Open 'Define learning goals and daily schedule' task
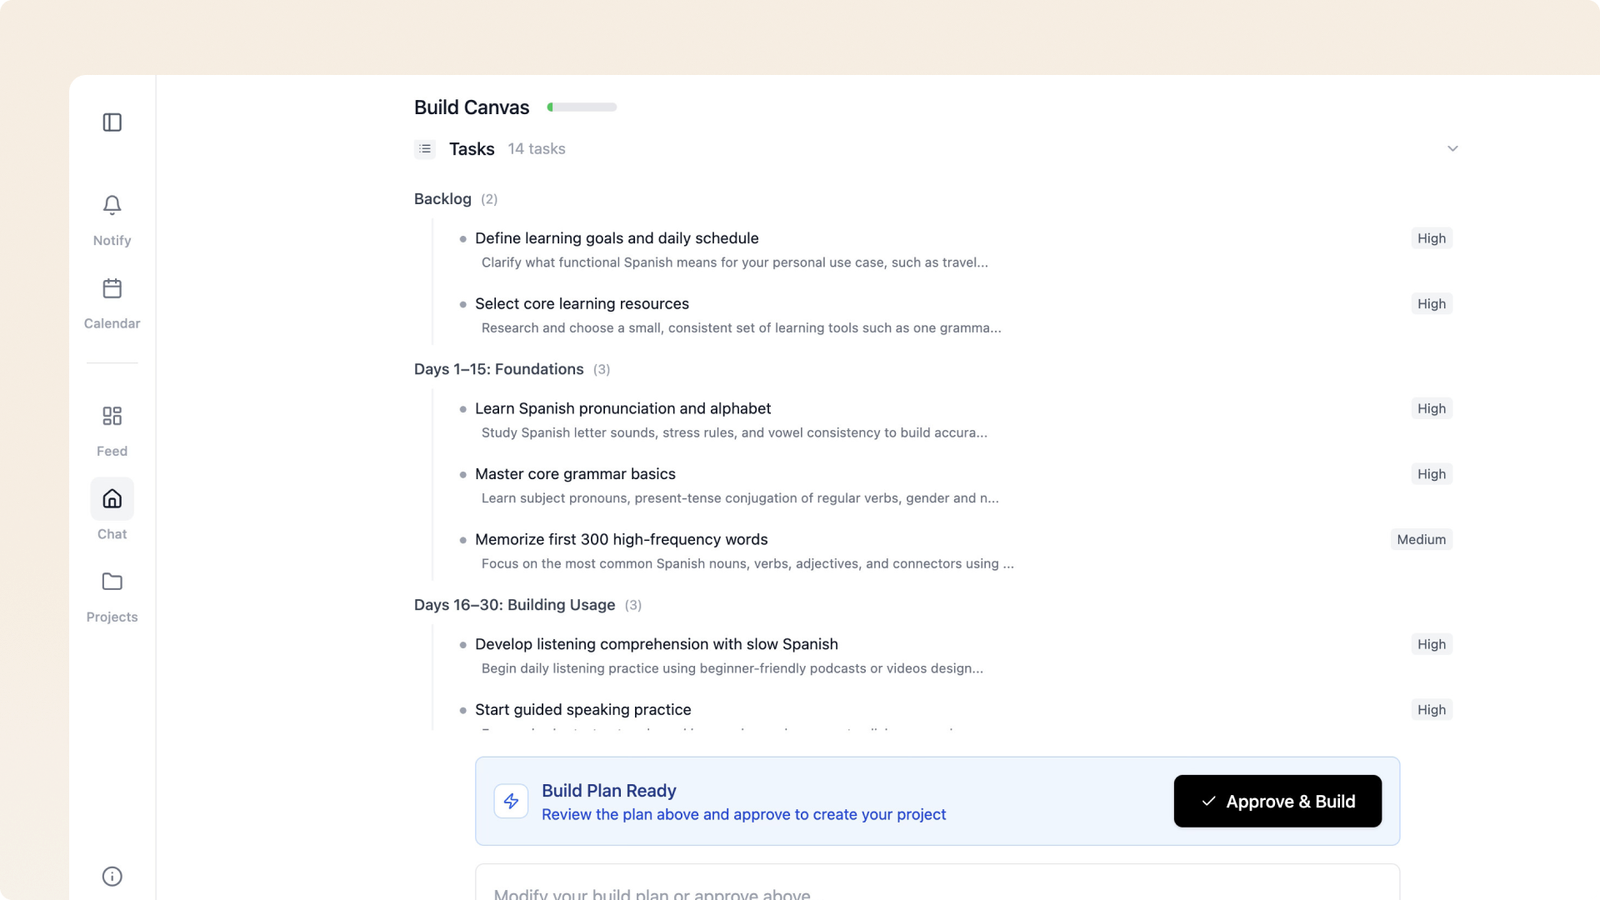1600x900 pixels. (616, 238)
